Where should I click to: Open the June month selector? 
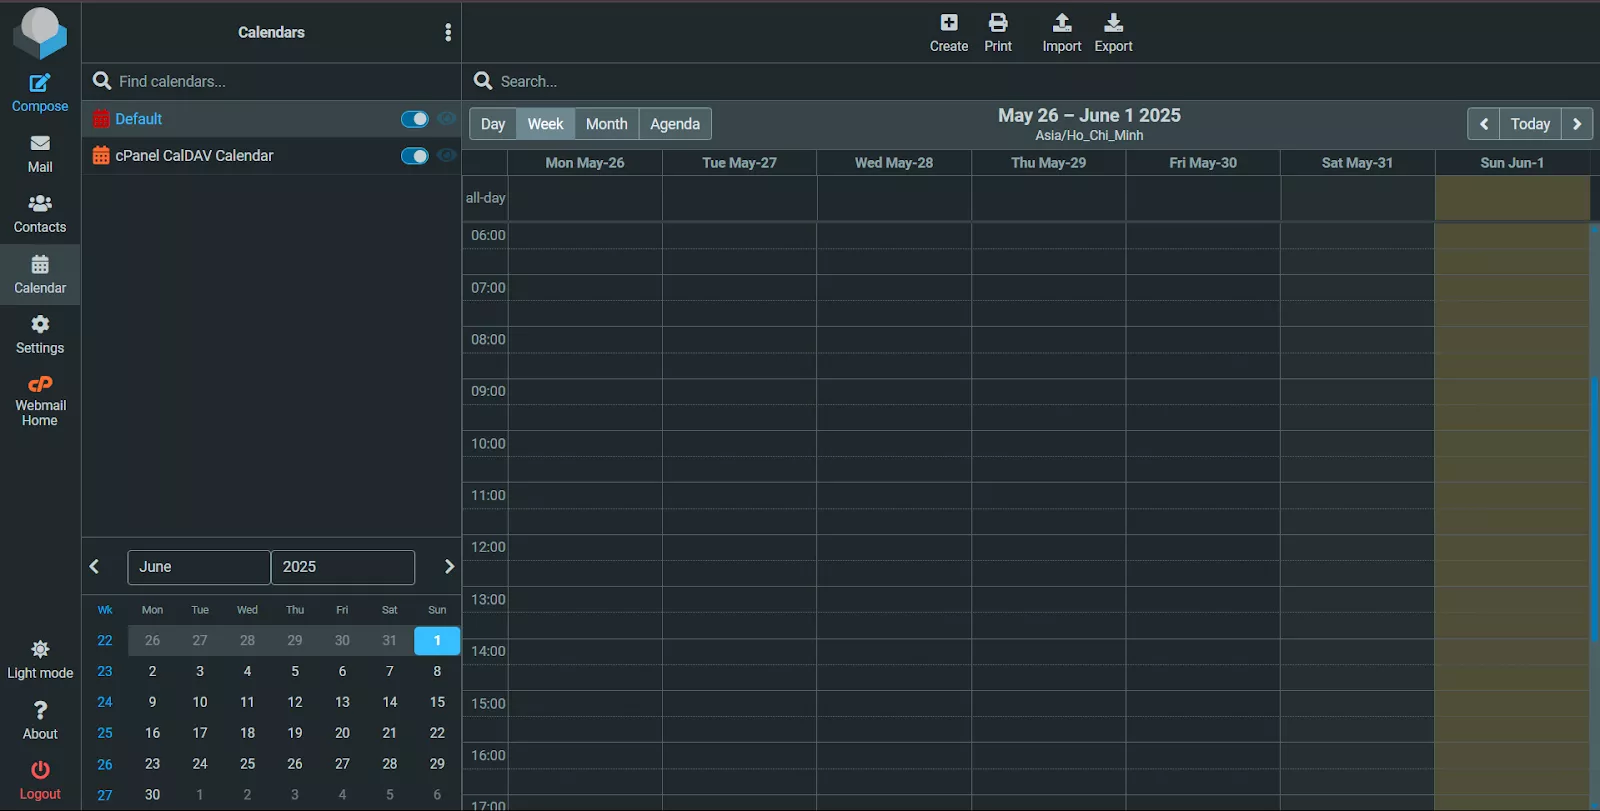point(198,567)
